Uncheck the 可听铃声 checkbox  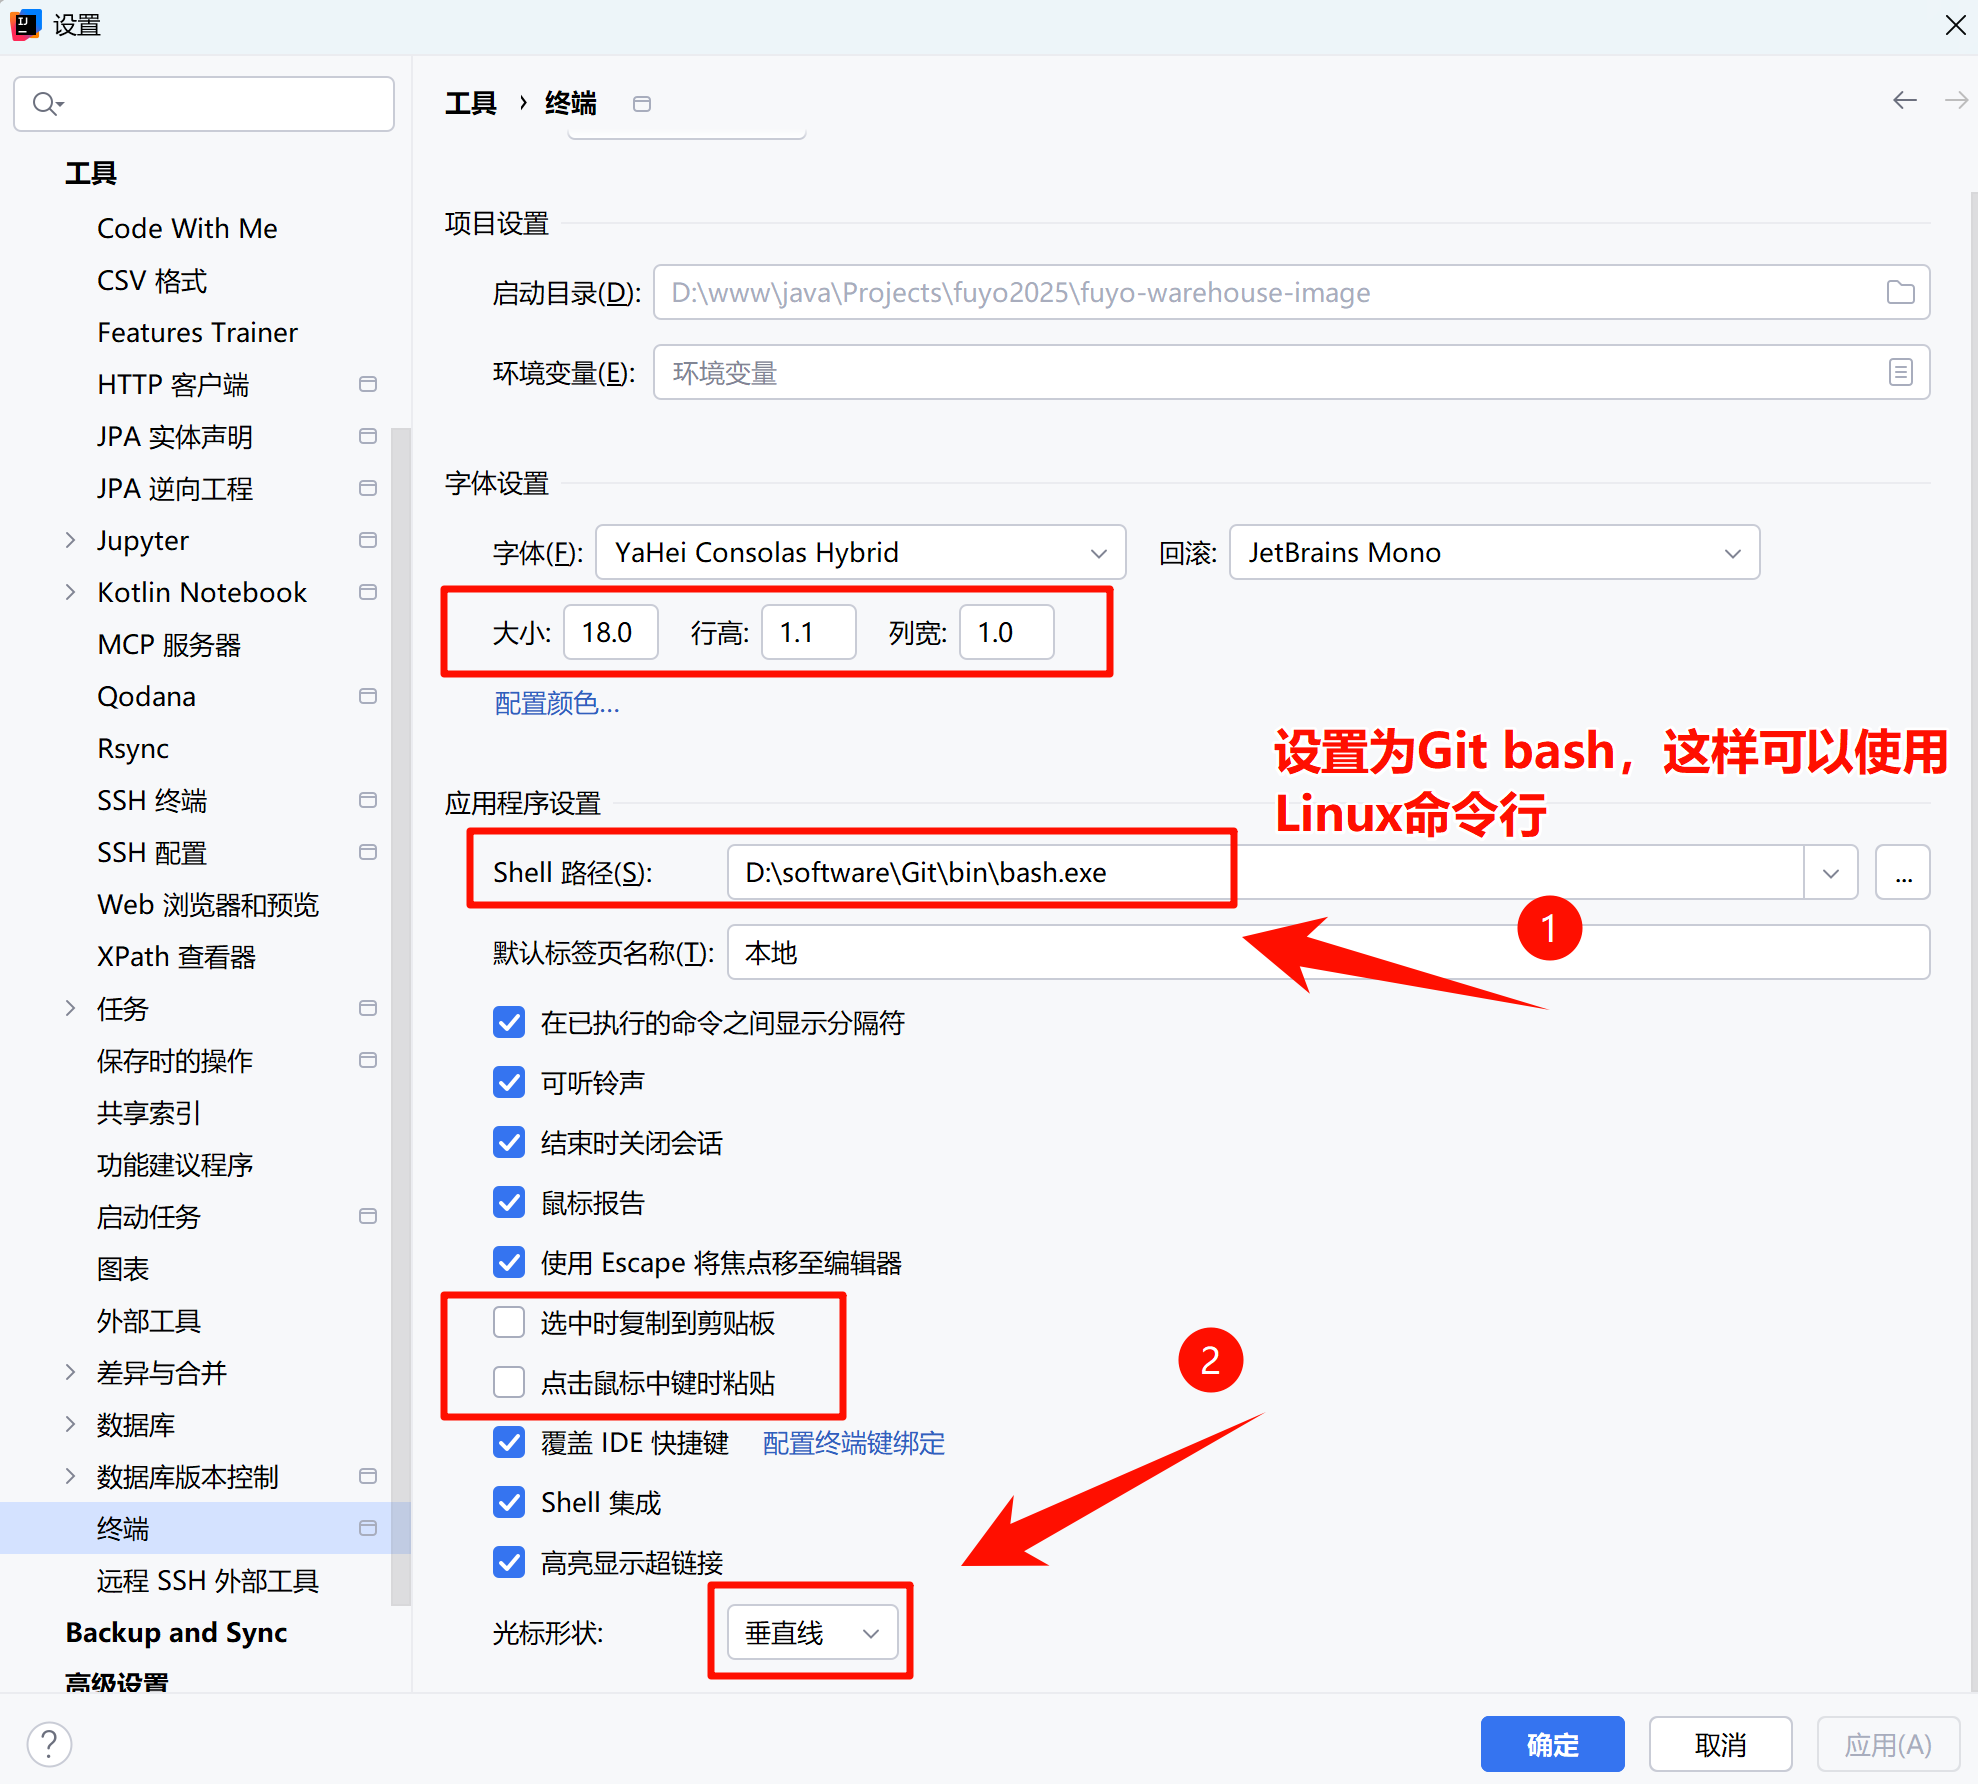(509, 1082)
